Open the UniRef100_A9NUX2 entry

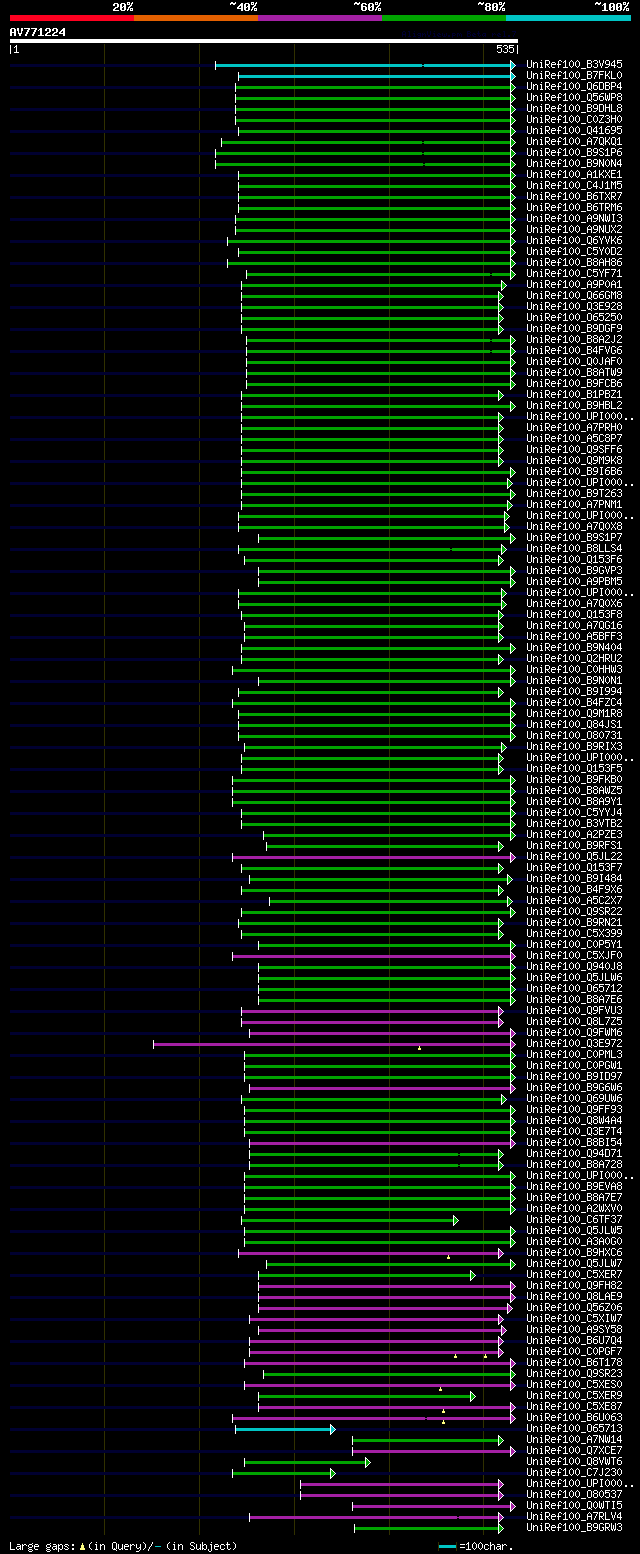click(574, 229)
